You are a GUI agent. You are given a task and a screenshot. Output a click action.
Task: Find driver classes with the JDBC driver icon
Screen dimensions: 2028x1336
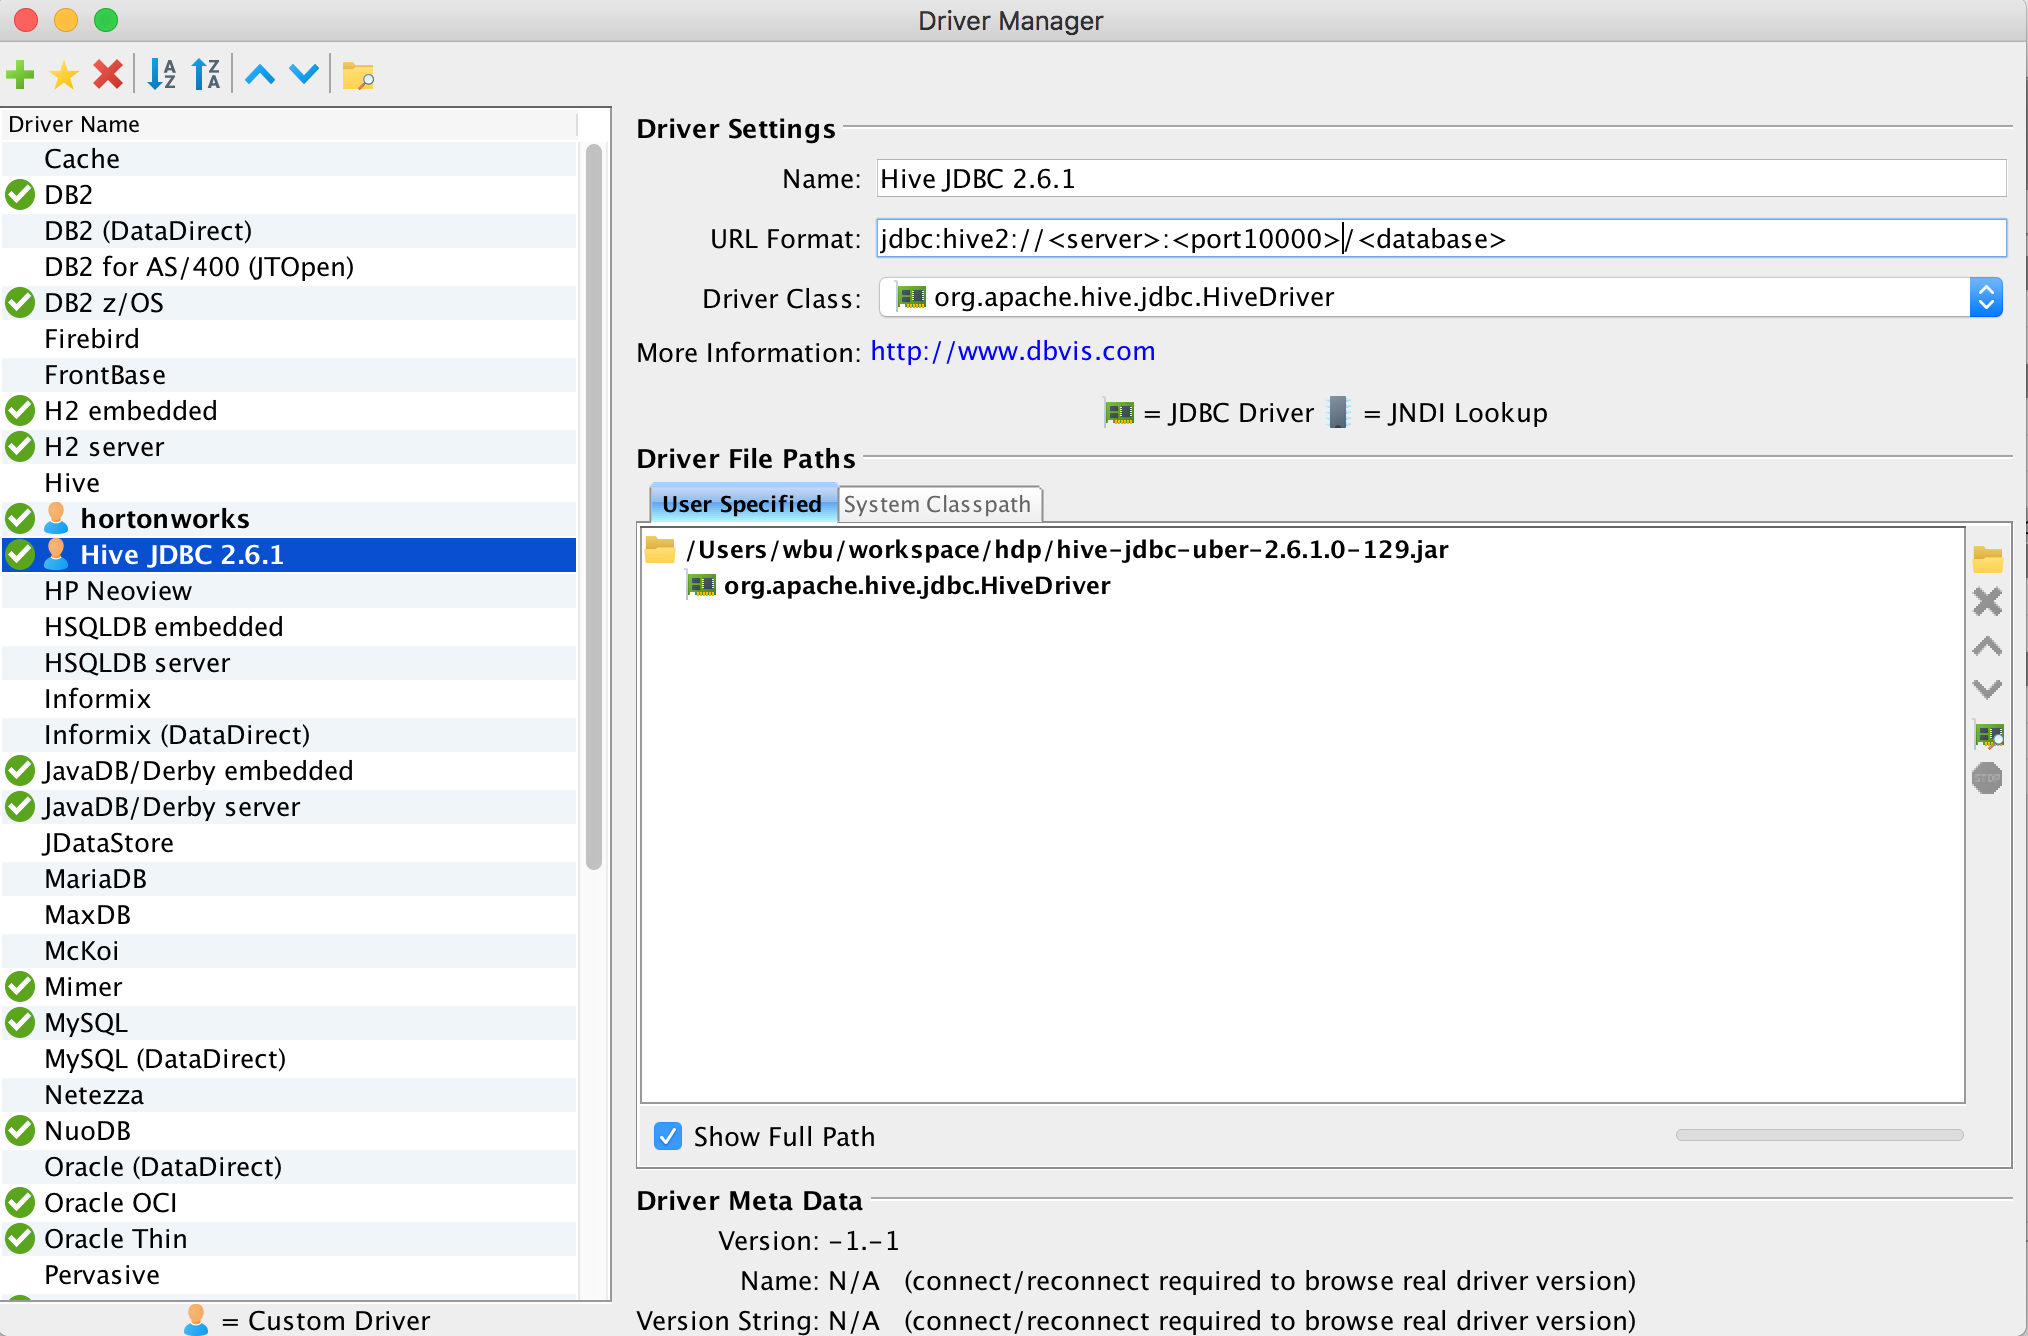pyautogui.click(x=1988, y=734)
